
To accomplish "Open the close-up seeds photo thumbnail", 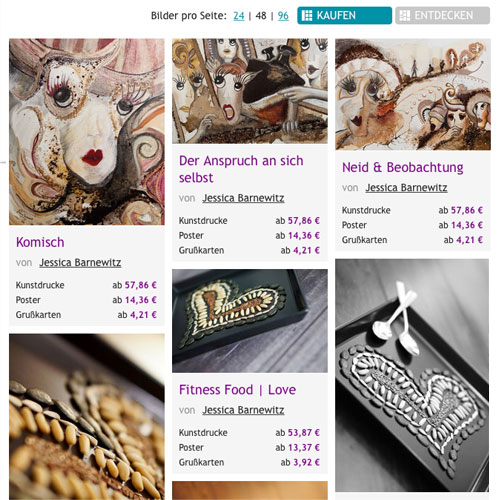I will (87, 417).
